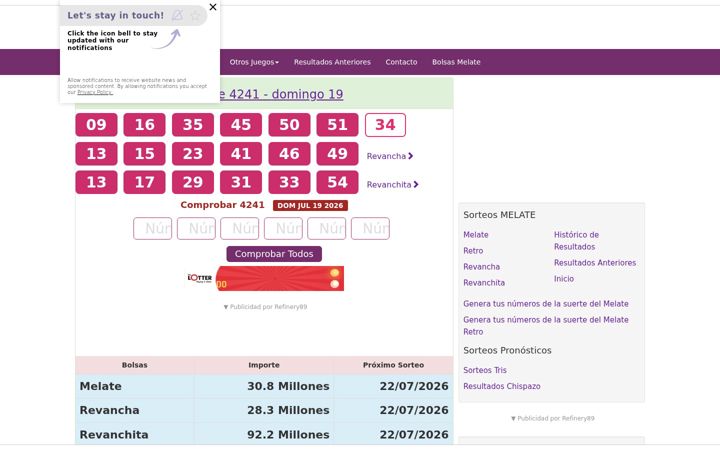Click the star icon in the popup
The image size is (720, 450).
coord(195,15)
